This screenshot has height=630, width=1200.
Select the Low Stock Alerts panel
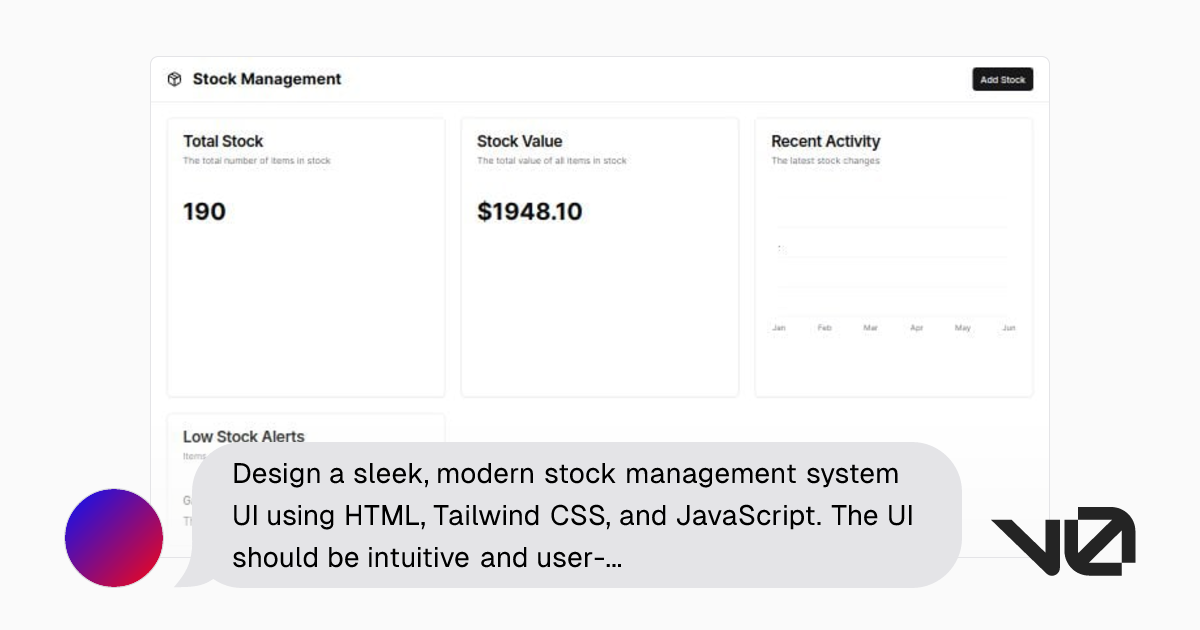(x=243, y=437)
